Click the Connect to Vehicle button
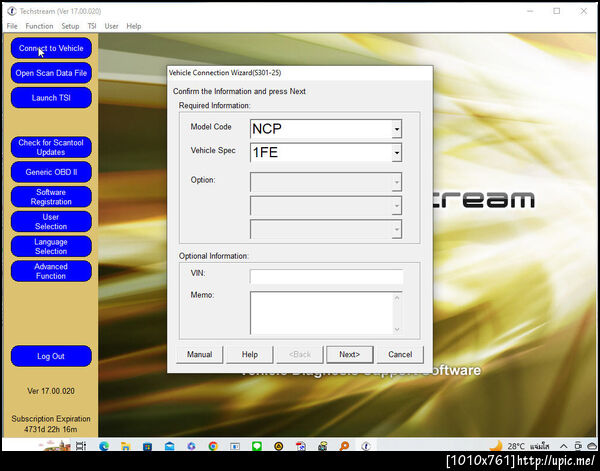Screen dimensions: 600x471 coord(51,48)
